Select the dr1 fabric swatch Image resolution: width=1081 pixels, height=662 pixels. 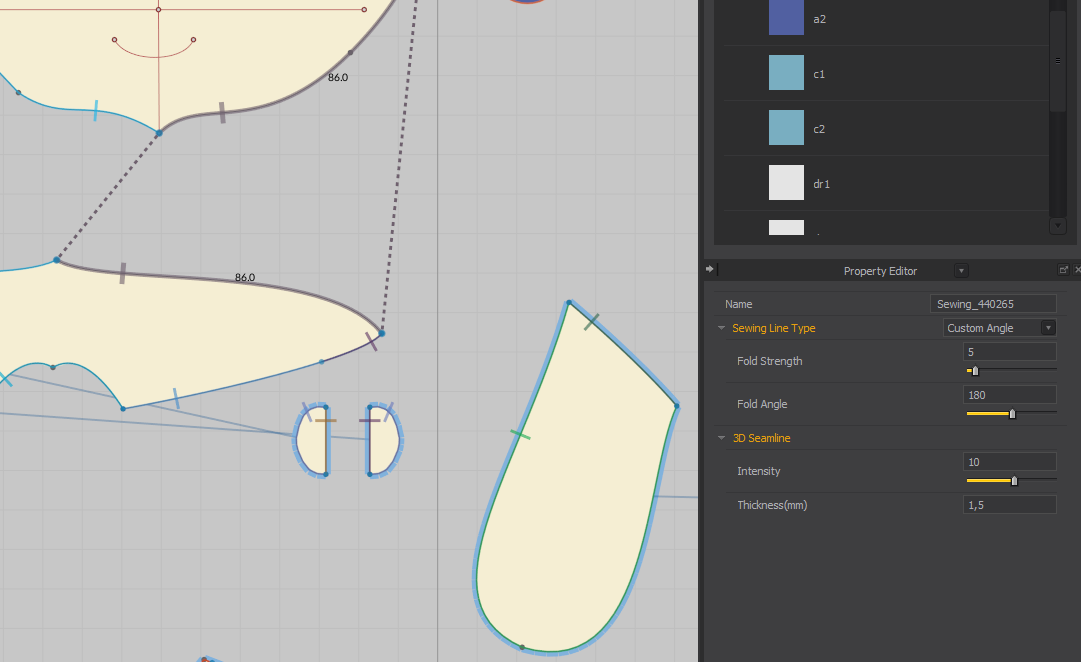coord(786,183)
